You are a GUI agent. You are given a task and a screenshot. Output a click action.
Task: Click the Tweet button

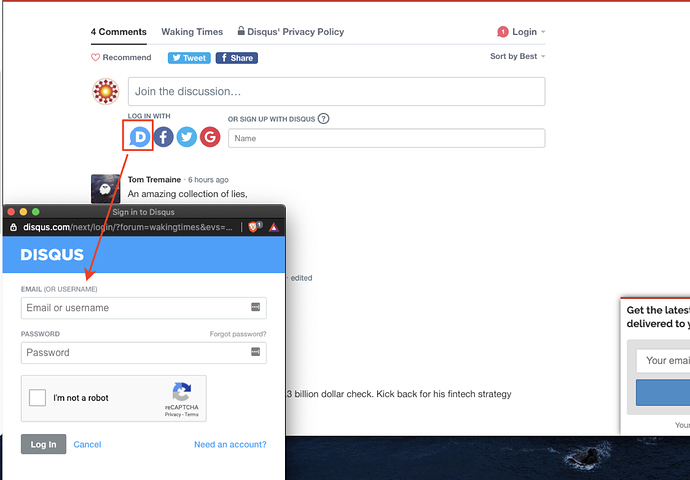[x=189, y=58]
